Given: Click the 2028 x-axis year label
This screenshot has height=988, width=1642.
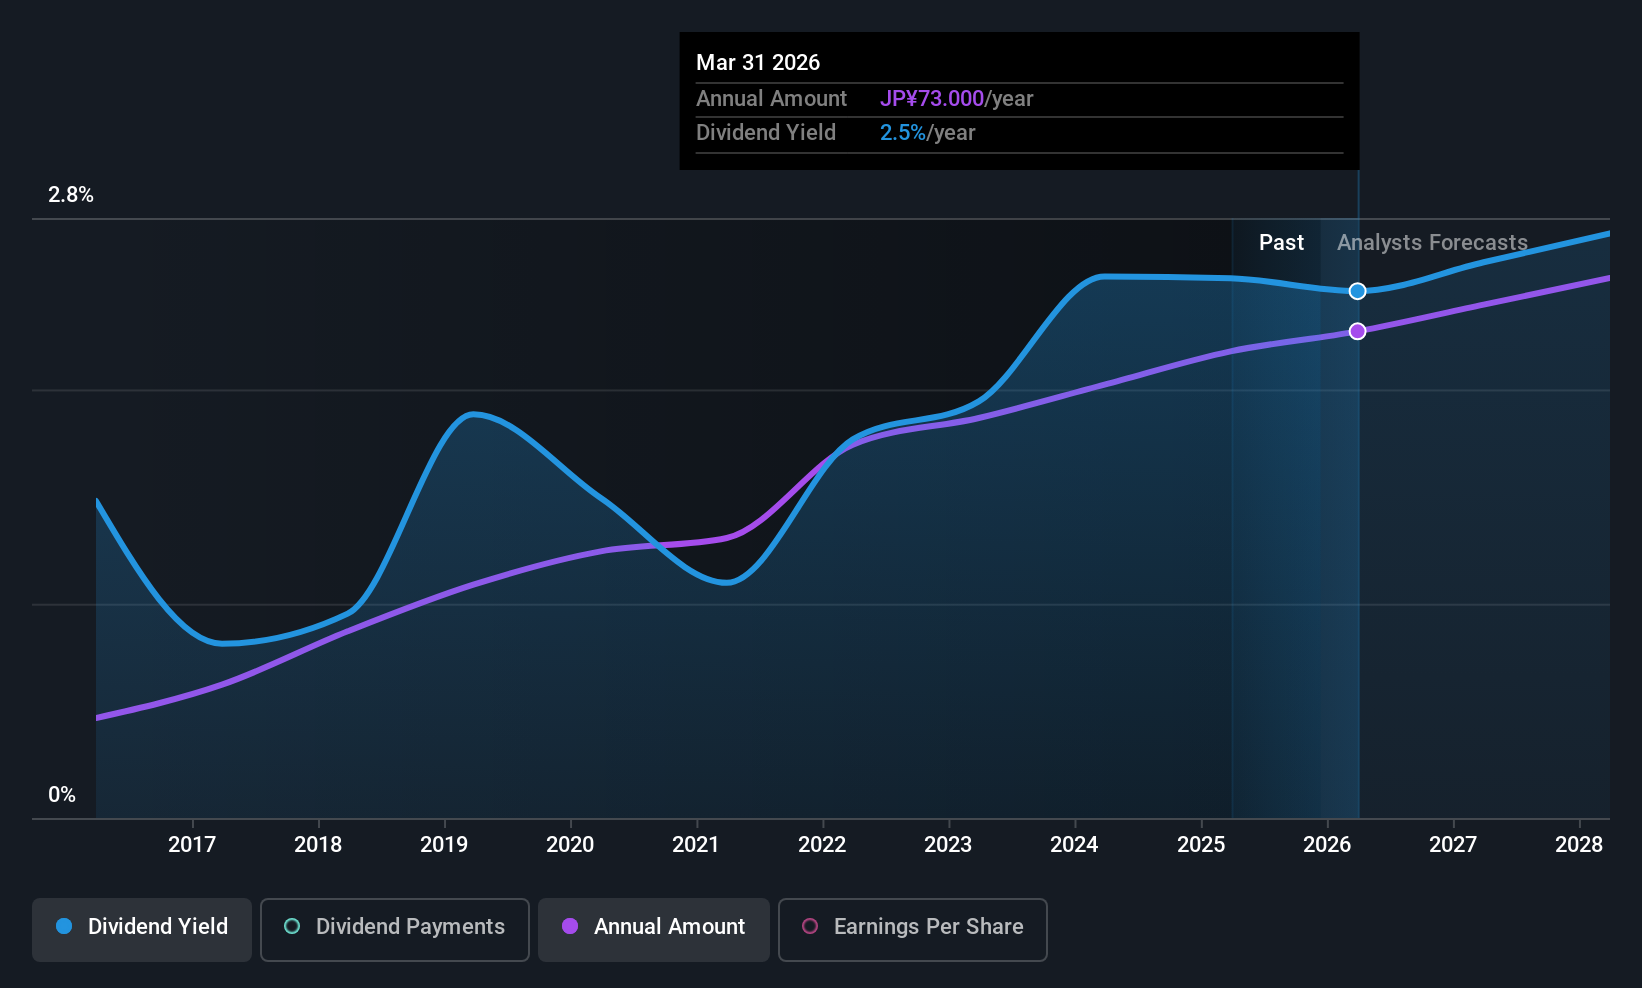Looking at the screenshot, I should pos(1579,845).
